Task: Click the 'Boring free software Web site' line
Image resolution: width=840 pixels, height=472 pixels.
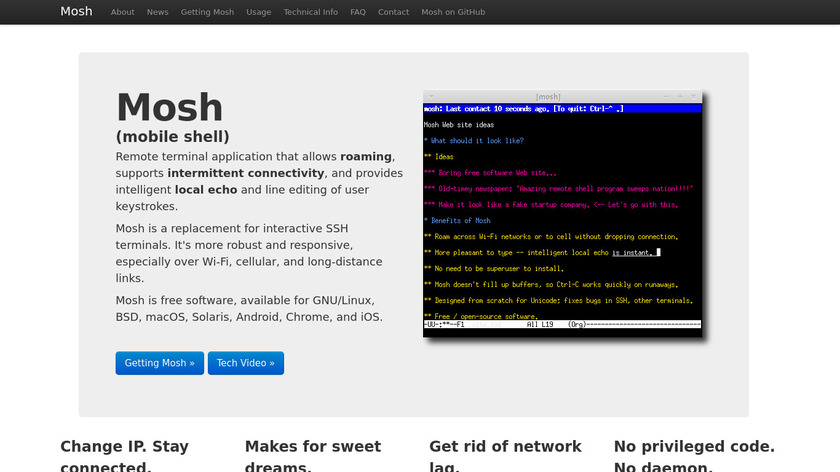Action: coord(490,173)
